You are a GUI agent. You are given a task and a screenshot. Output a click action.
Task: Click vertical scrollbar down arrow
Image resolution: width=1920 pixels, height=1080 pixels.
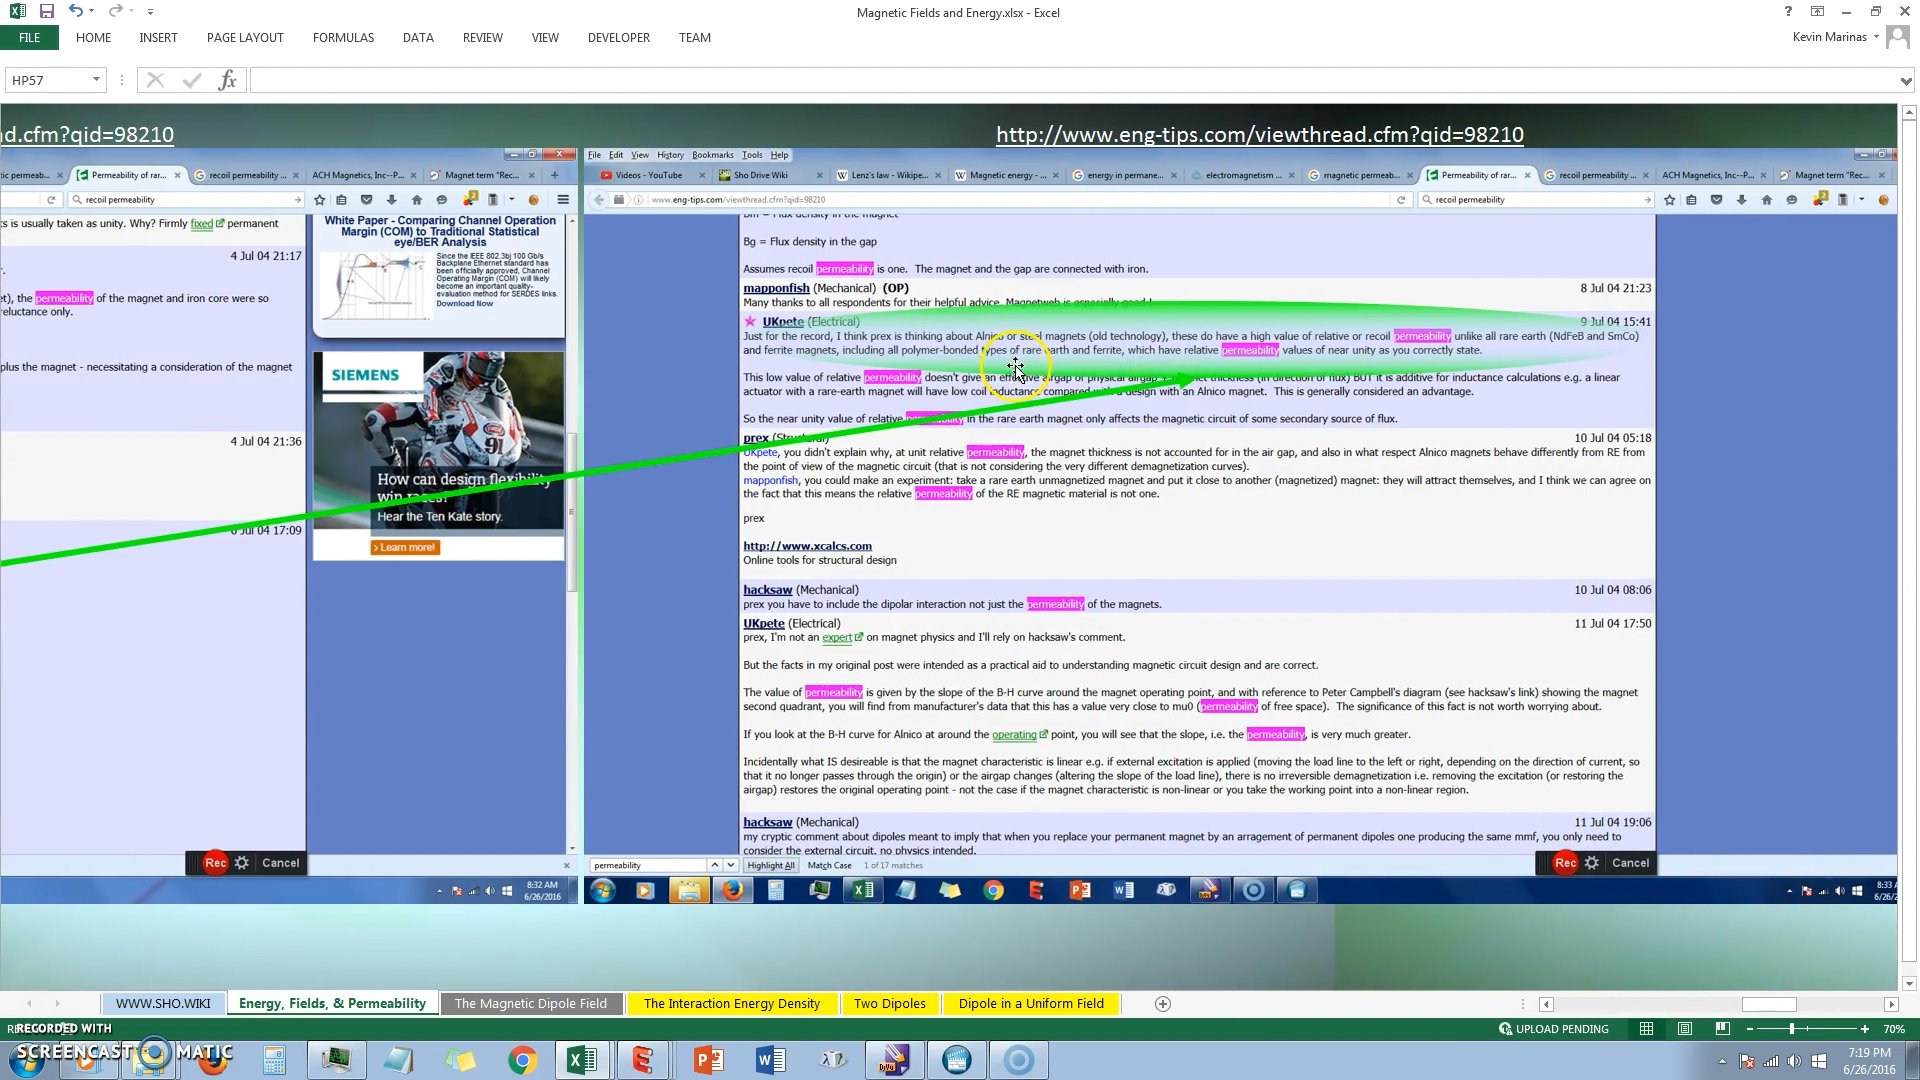pos(1909,984)
